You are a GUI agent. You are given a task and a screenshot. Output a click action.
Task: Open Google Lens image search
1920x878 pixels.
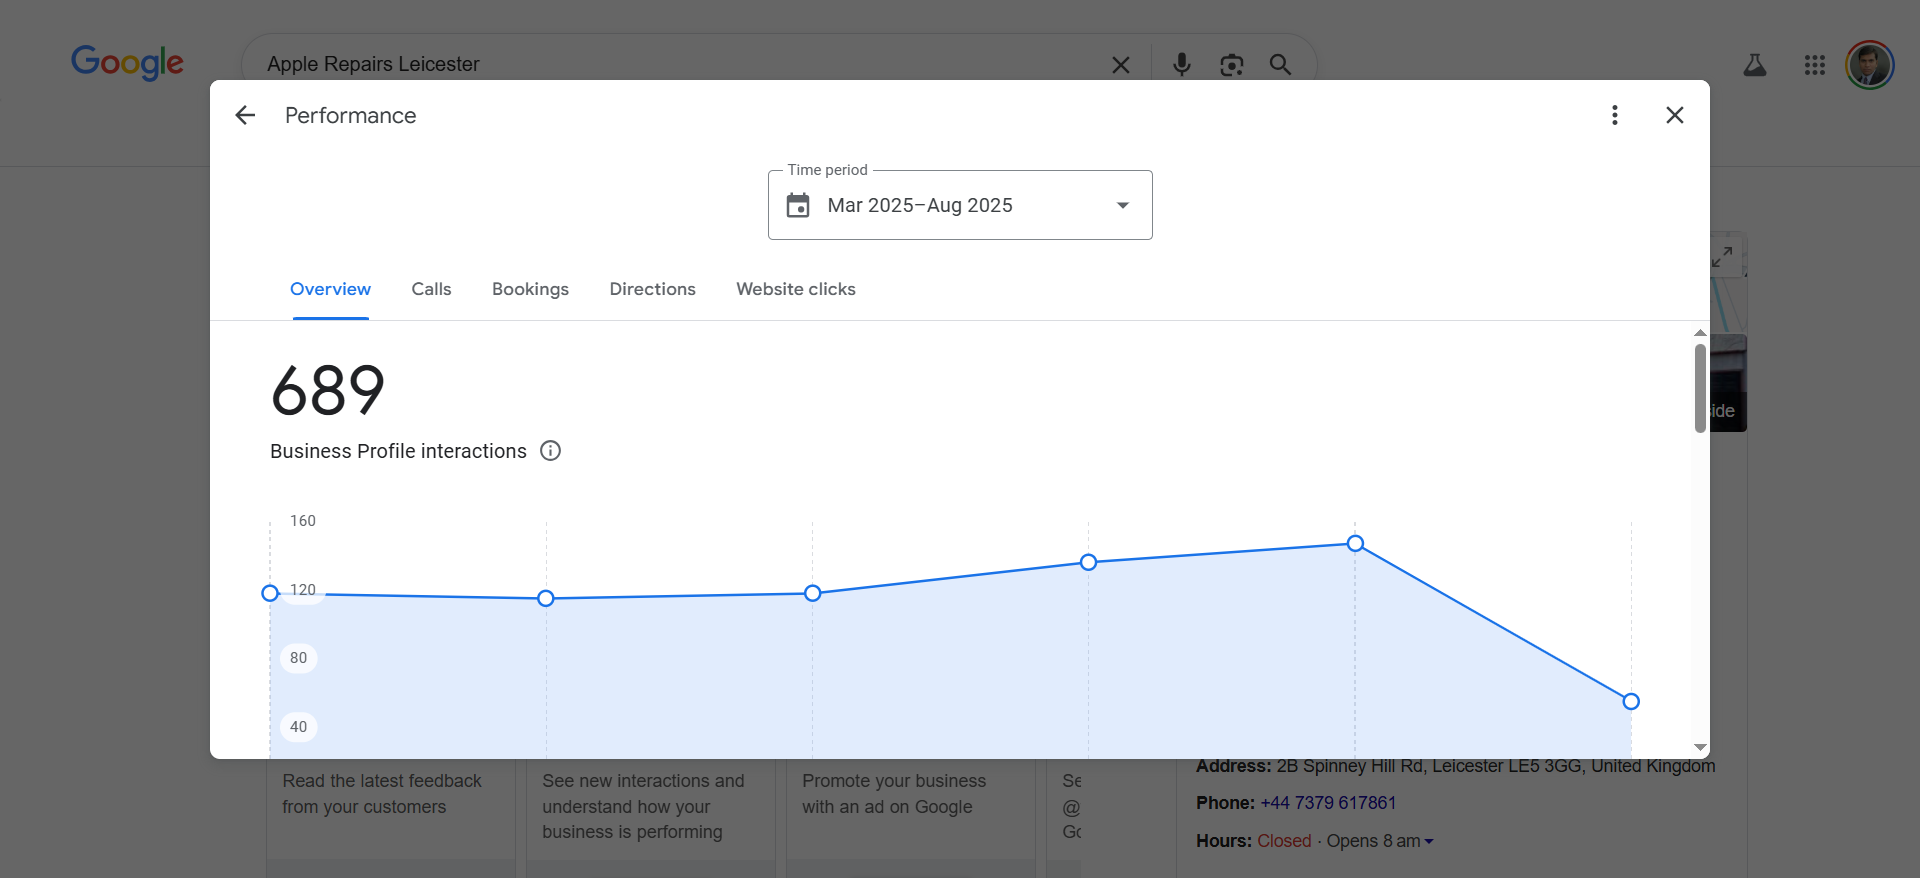tap(1232, 65)
